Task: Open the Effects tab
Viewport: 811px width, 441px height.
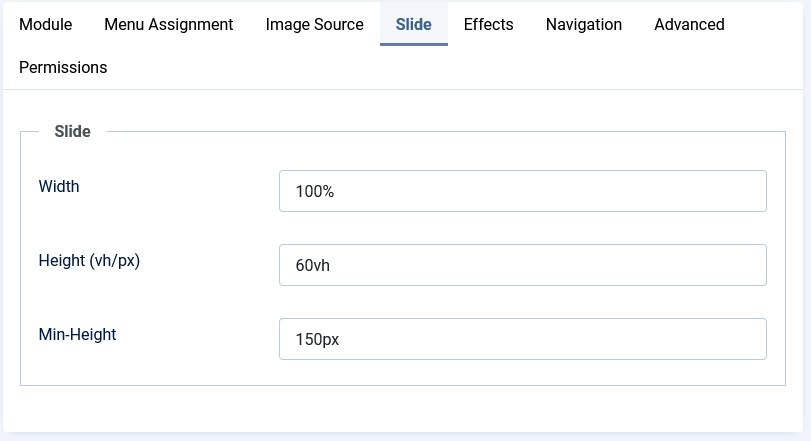Action: (x=488, y=24)
